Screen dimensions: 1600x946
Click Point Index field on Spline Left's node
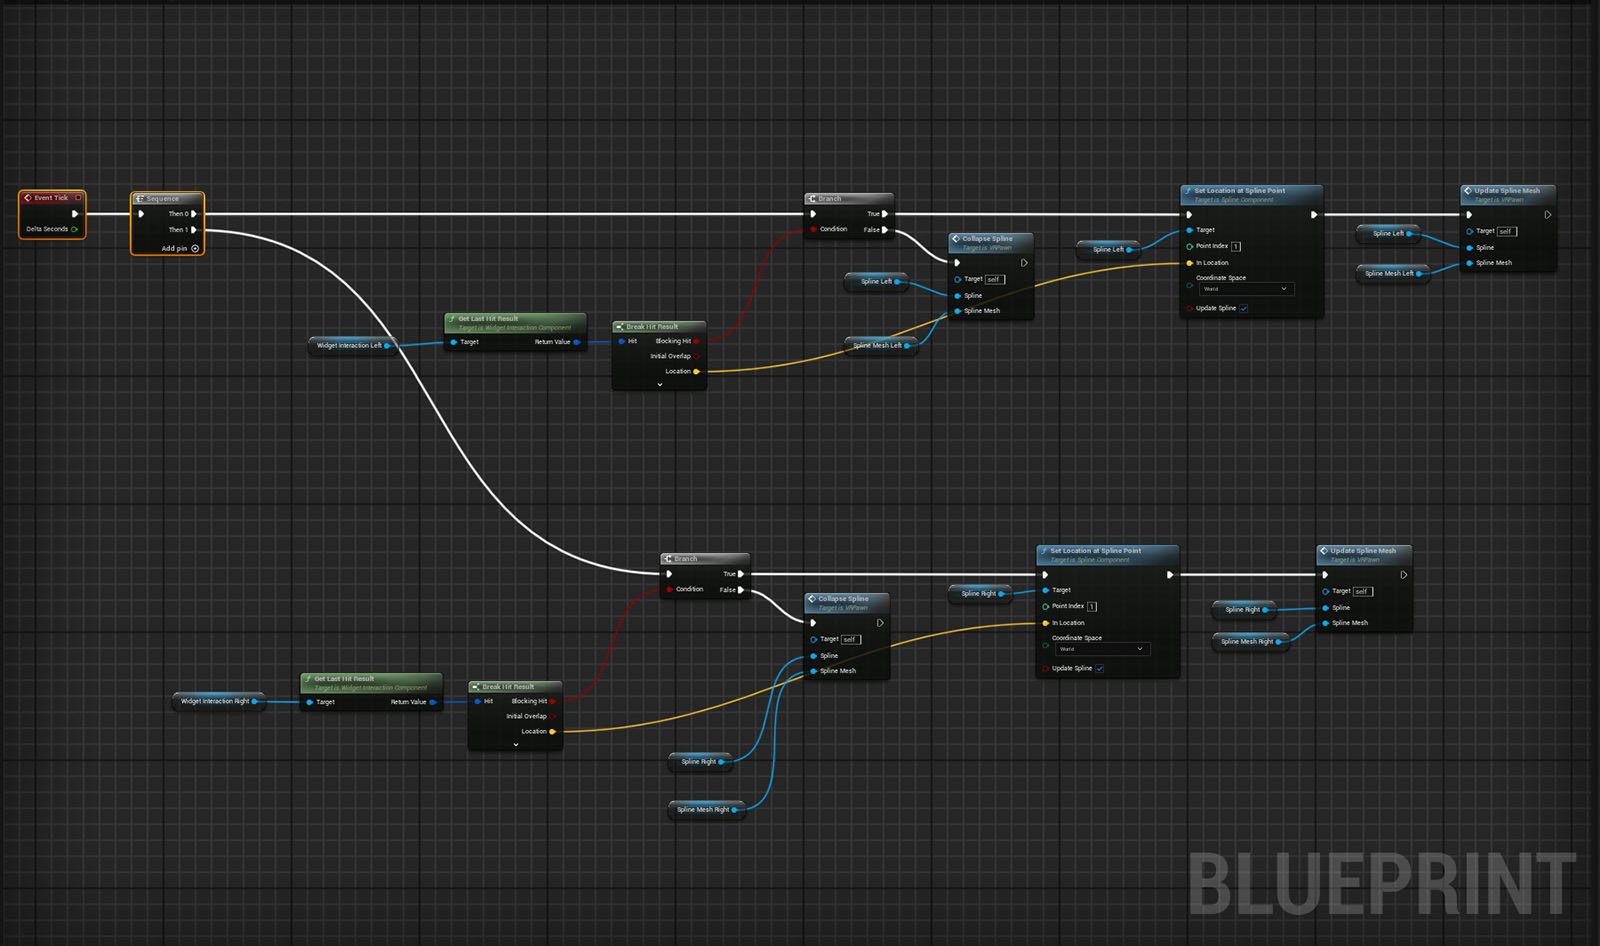[1236, 246]
